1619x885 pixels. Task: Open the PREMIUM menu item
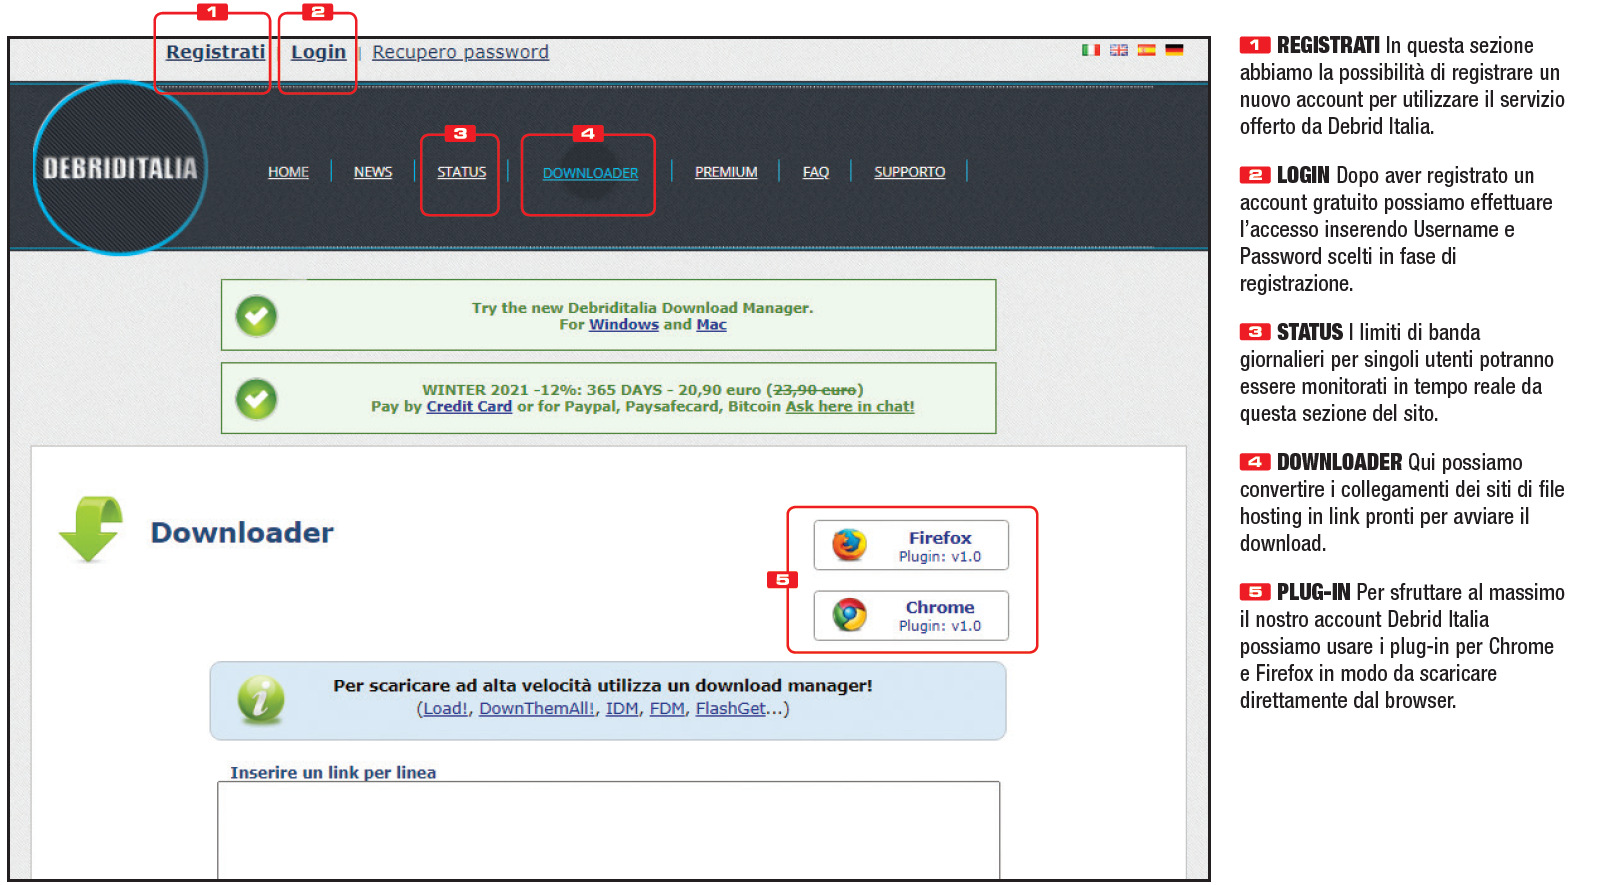[726, 172]
